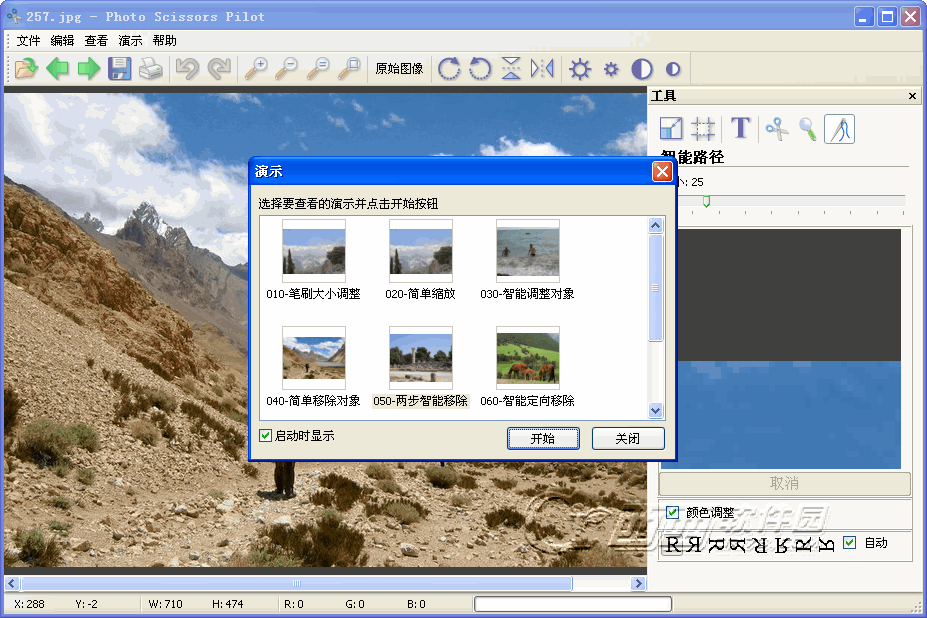Image resolution: width=927 pixels, height=618 pixels.
Task: Go to next image with green right arrow
Action: pyautogui.click(x=89, y=69)
